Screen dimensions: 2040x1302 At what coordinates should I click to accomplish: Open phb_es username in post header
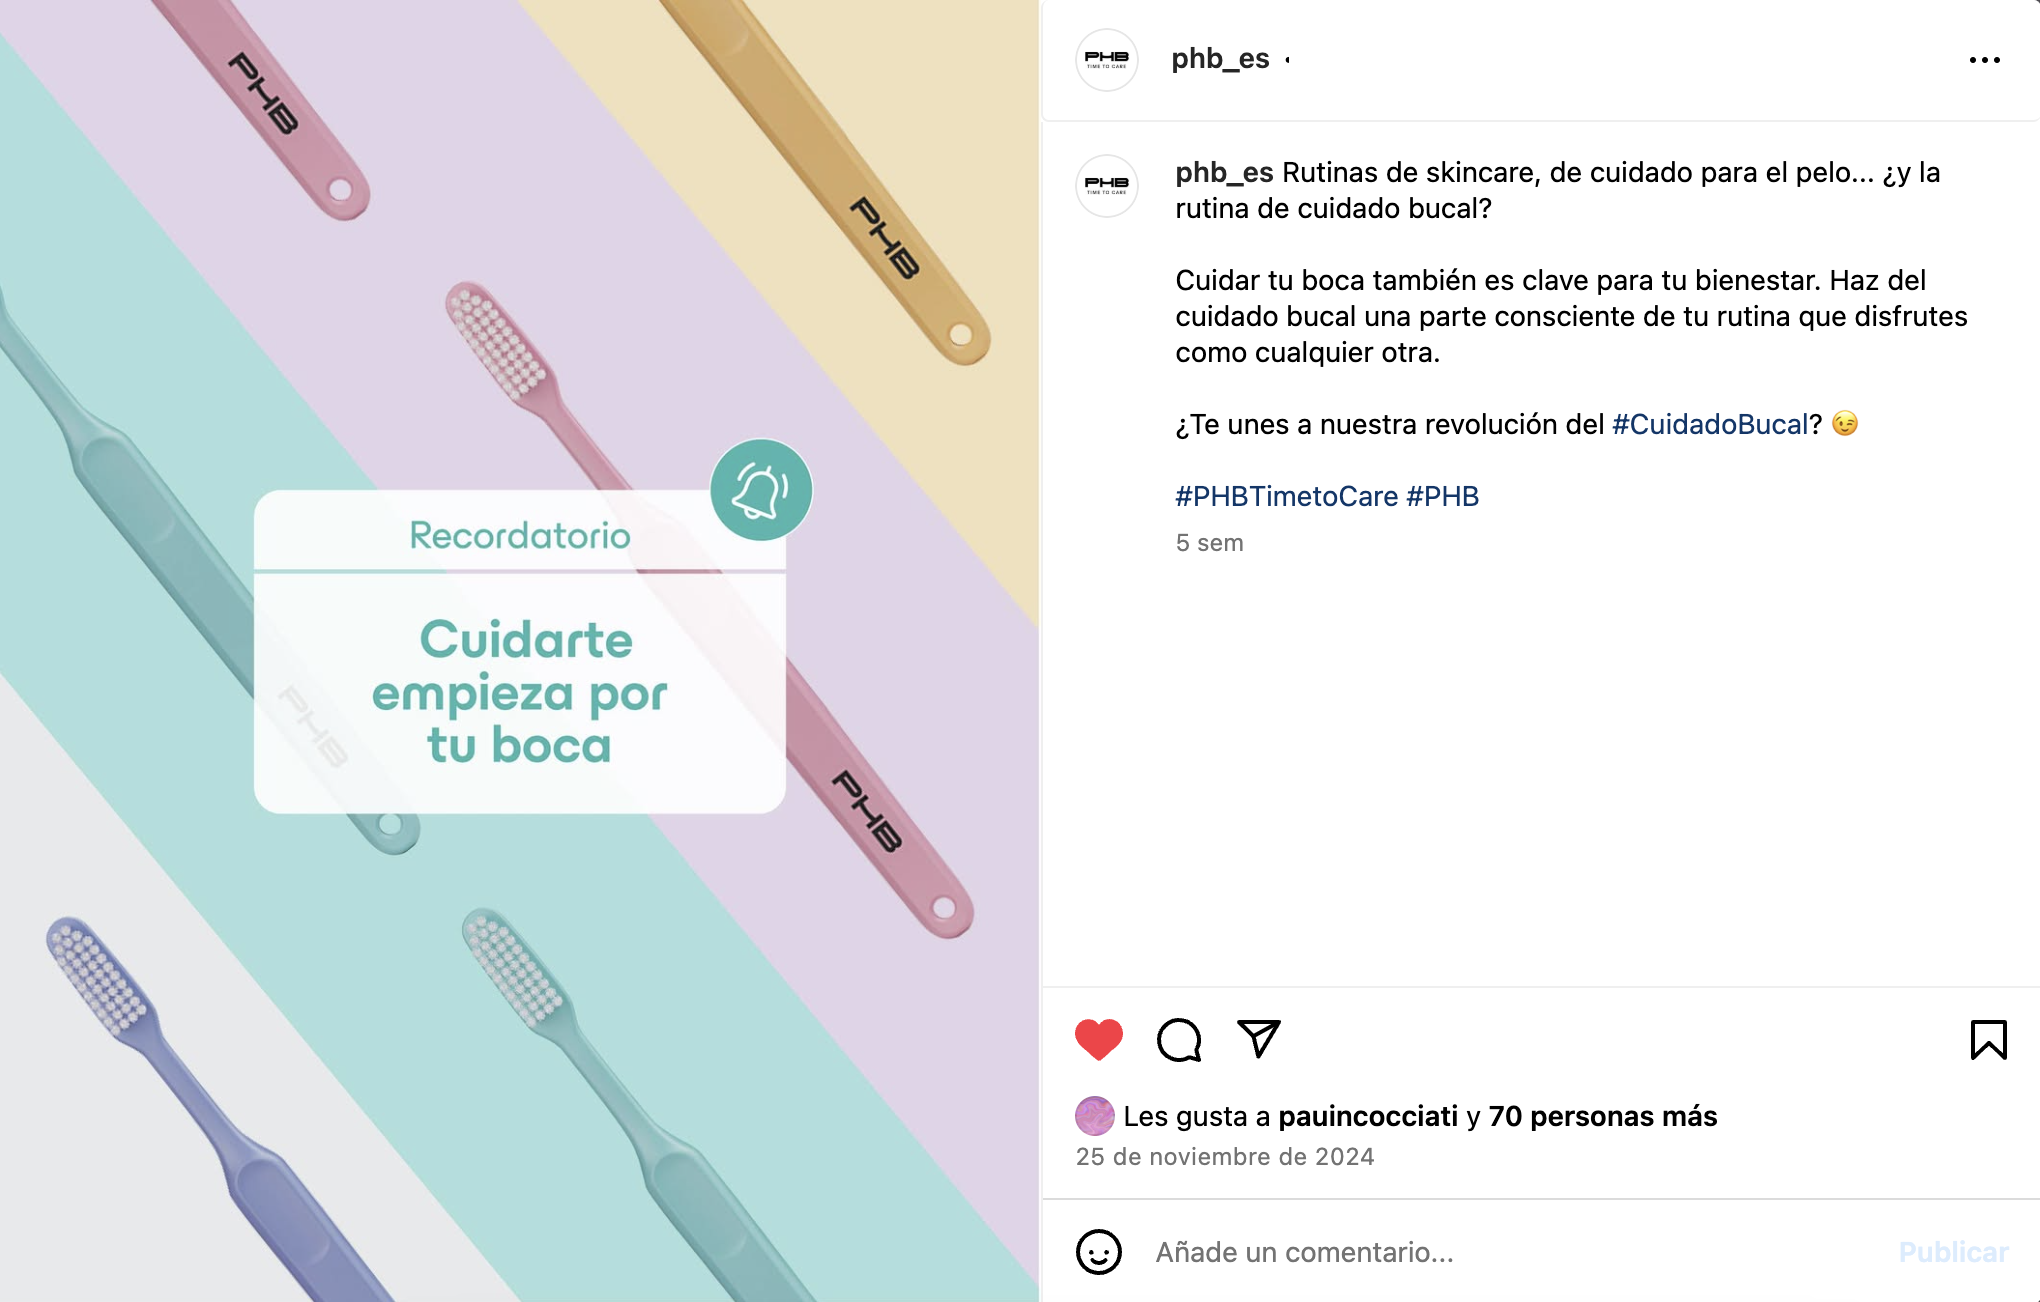click(1220, 59)
